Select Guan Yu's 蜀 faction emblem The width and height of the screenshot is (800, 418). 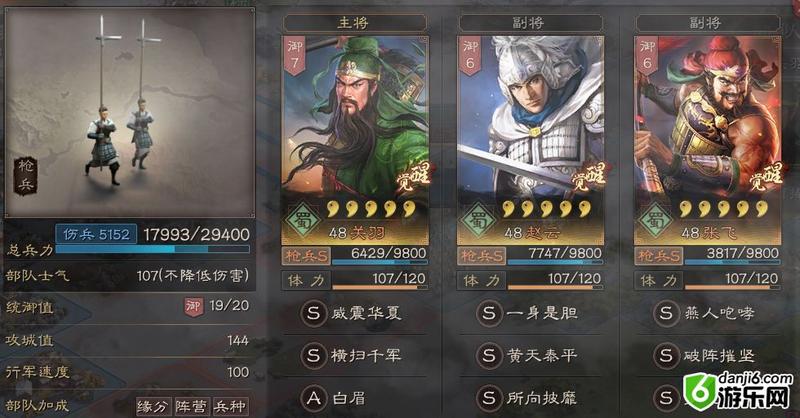(x=301, y=221)
